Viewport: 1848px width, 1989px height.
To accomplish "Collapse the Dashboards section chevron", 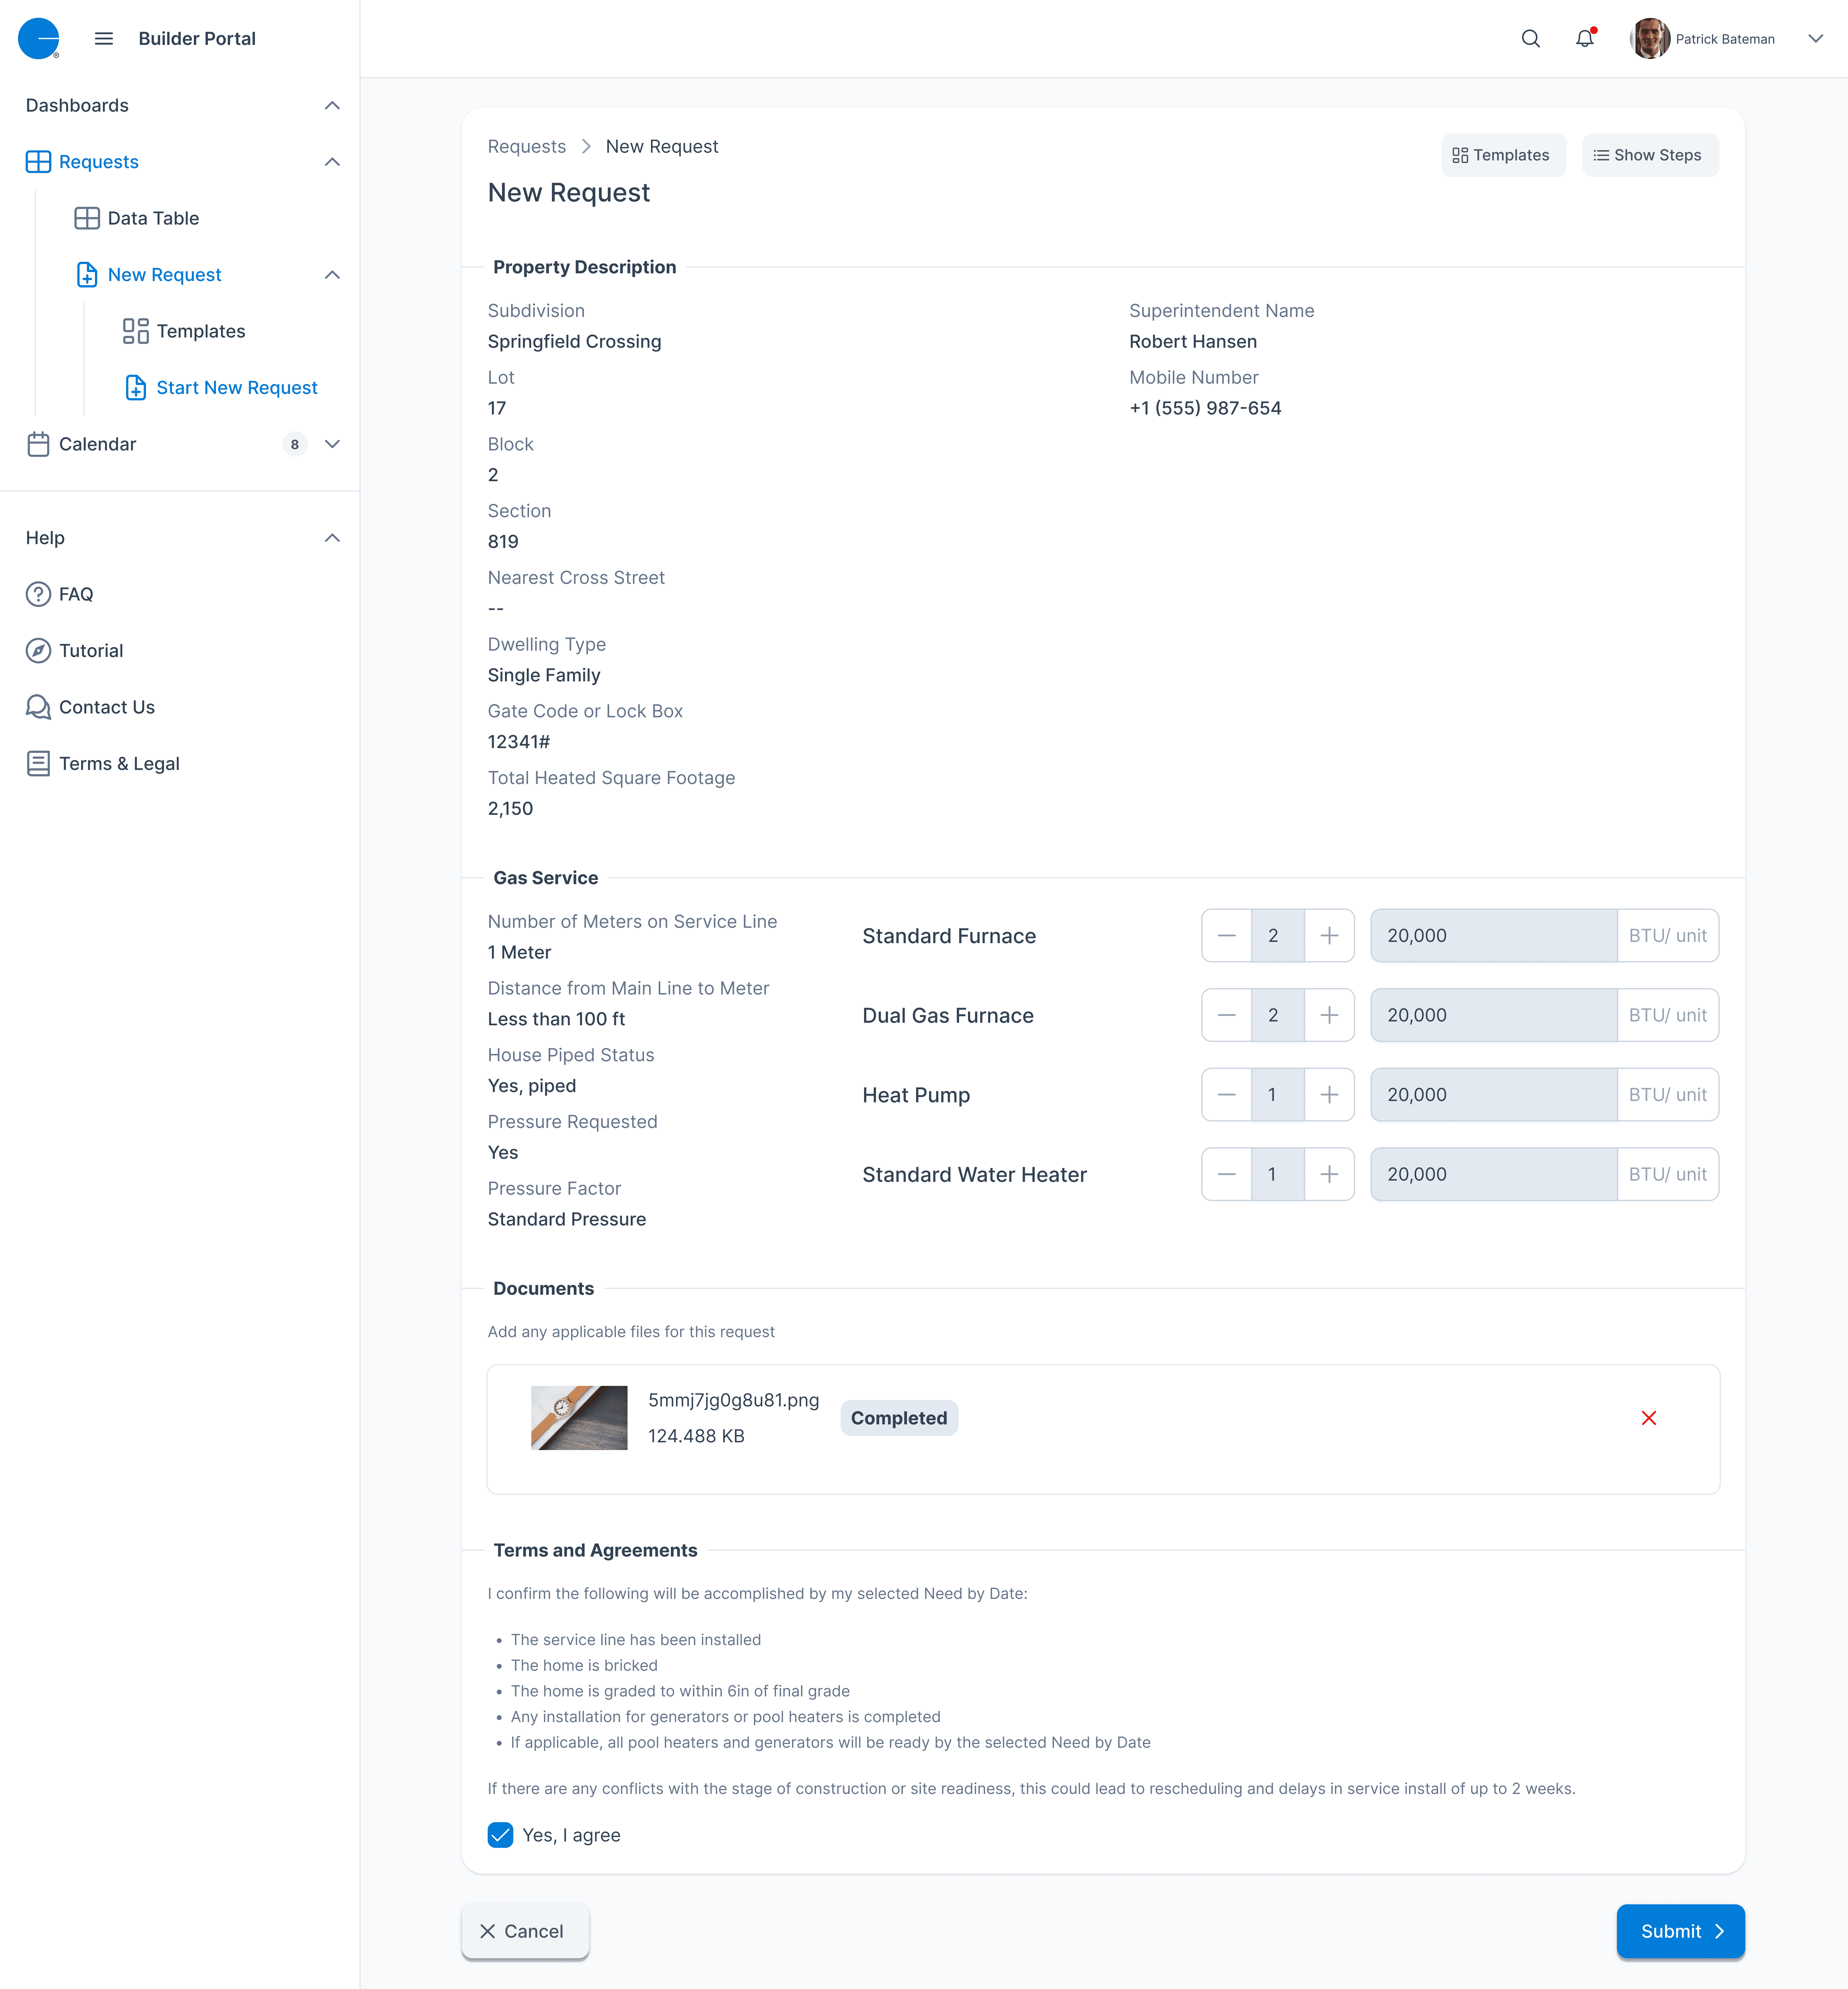I will [332, 105].
